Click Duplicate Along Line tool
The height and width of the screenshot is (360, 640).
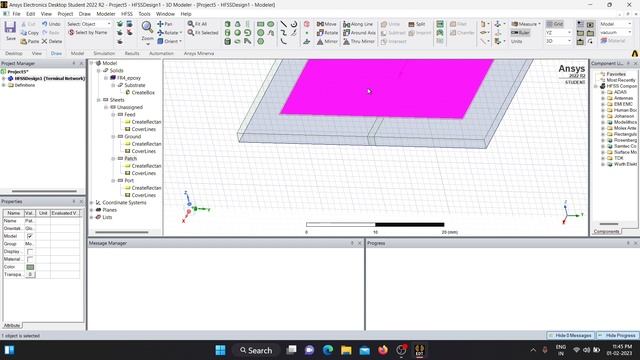(358, 24)
